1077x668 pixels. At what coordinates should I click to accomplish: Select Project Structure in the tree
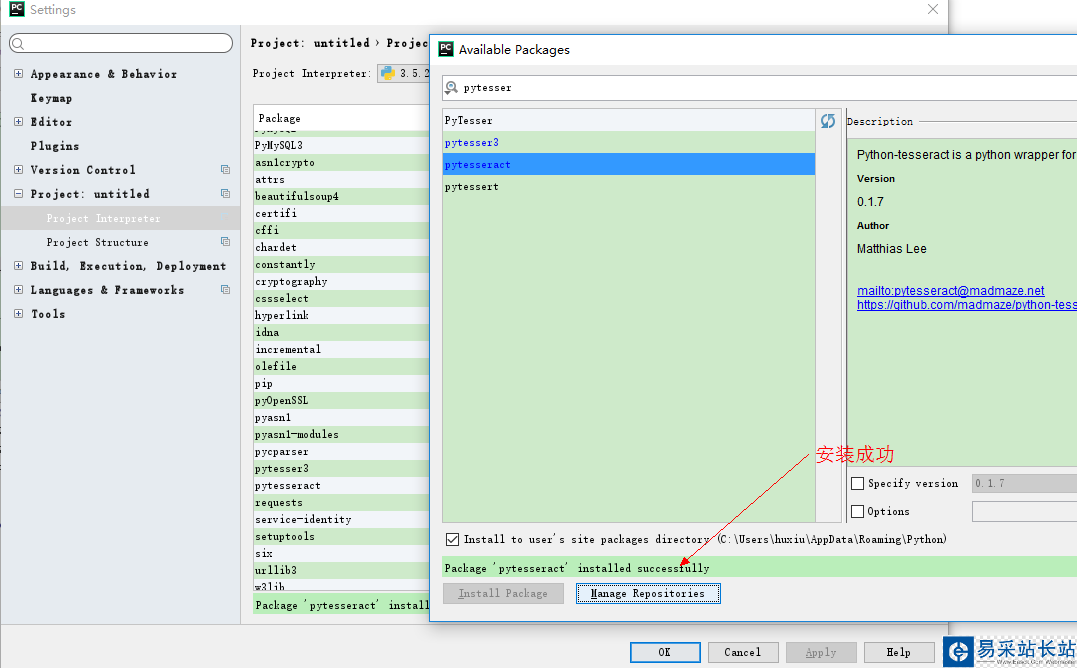pyautogui.click(x=98, y=242)
